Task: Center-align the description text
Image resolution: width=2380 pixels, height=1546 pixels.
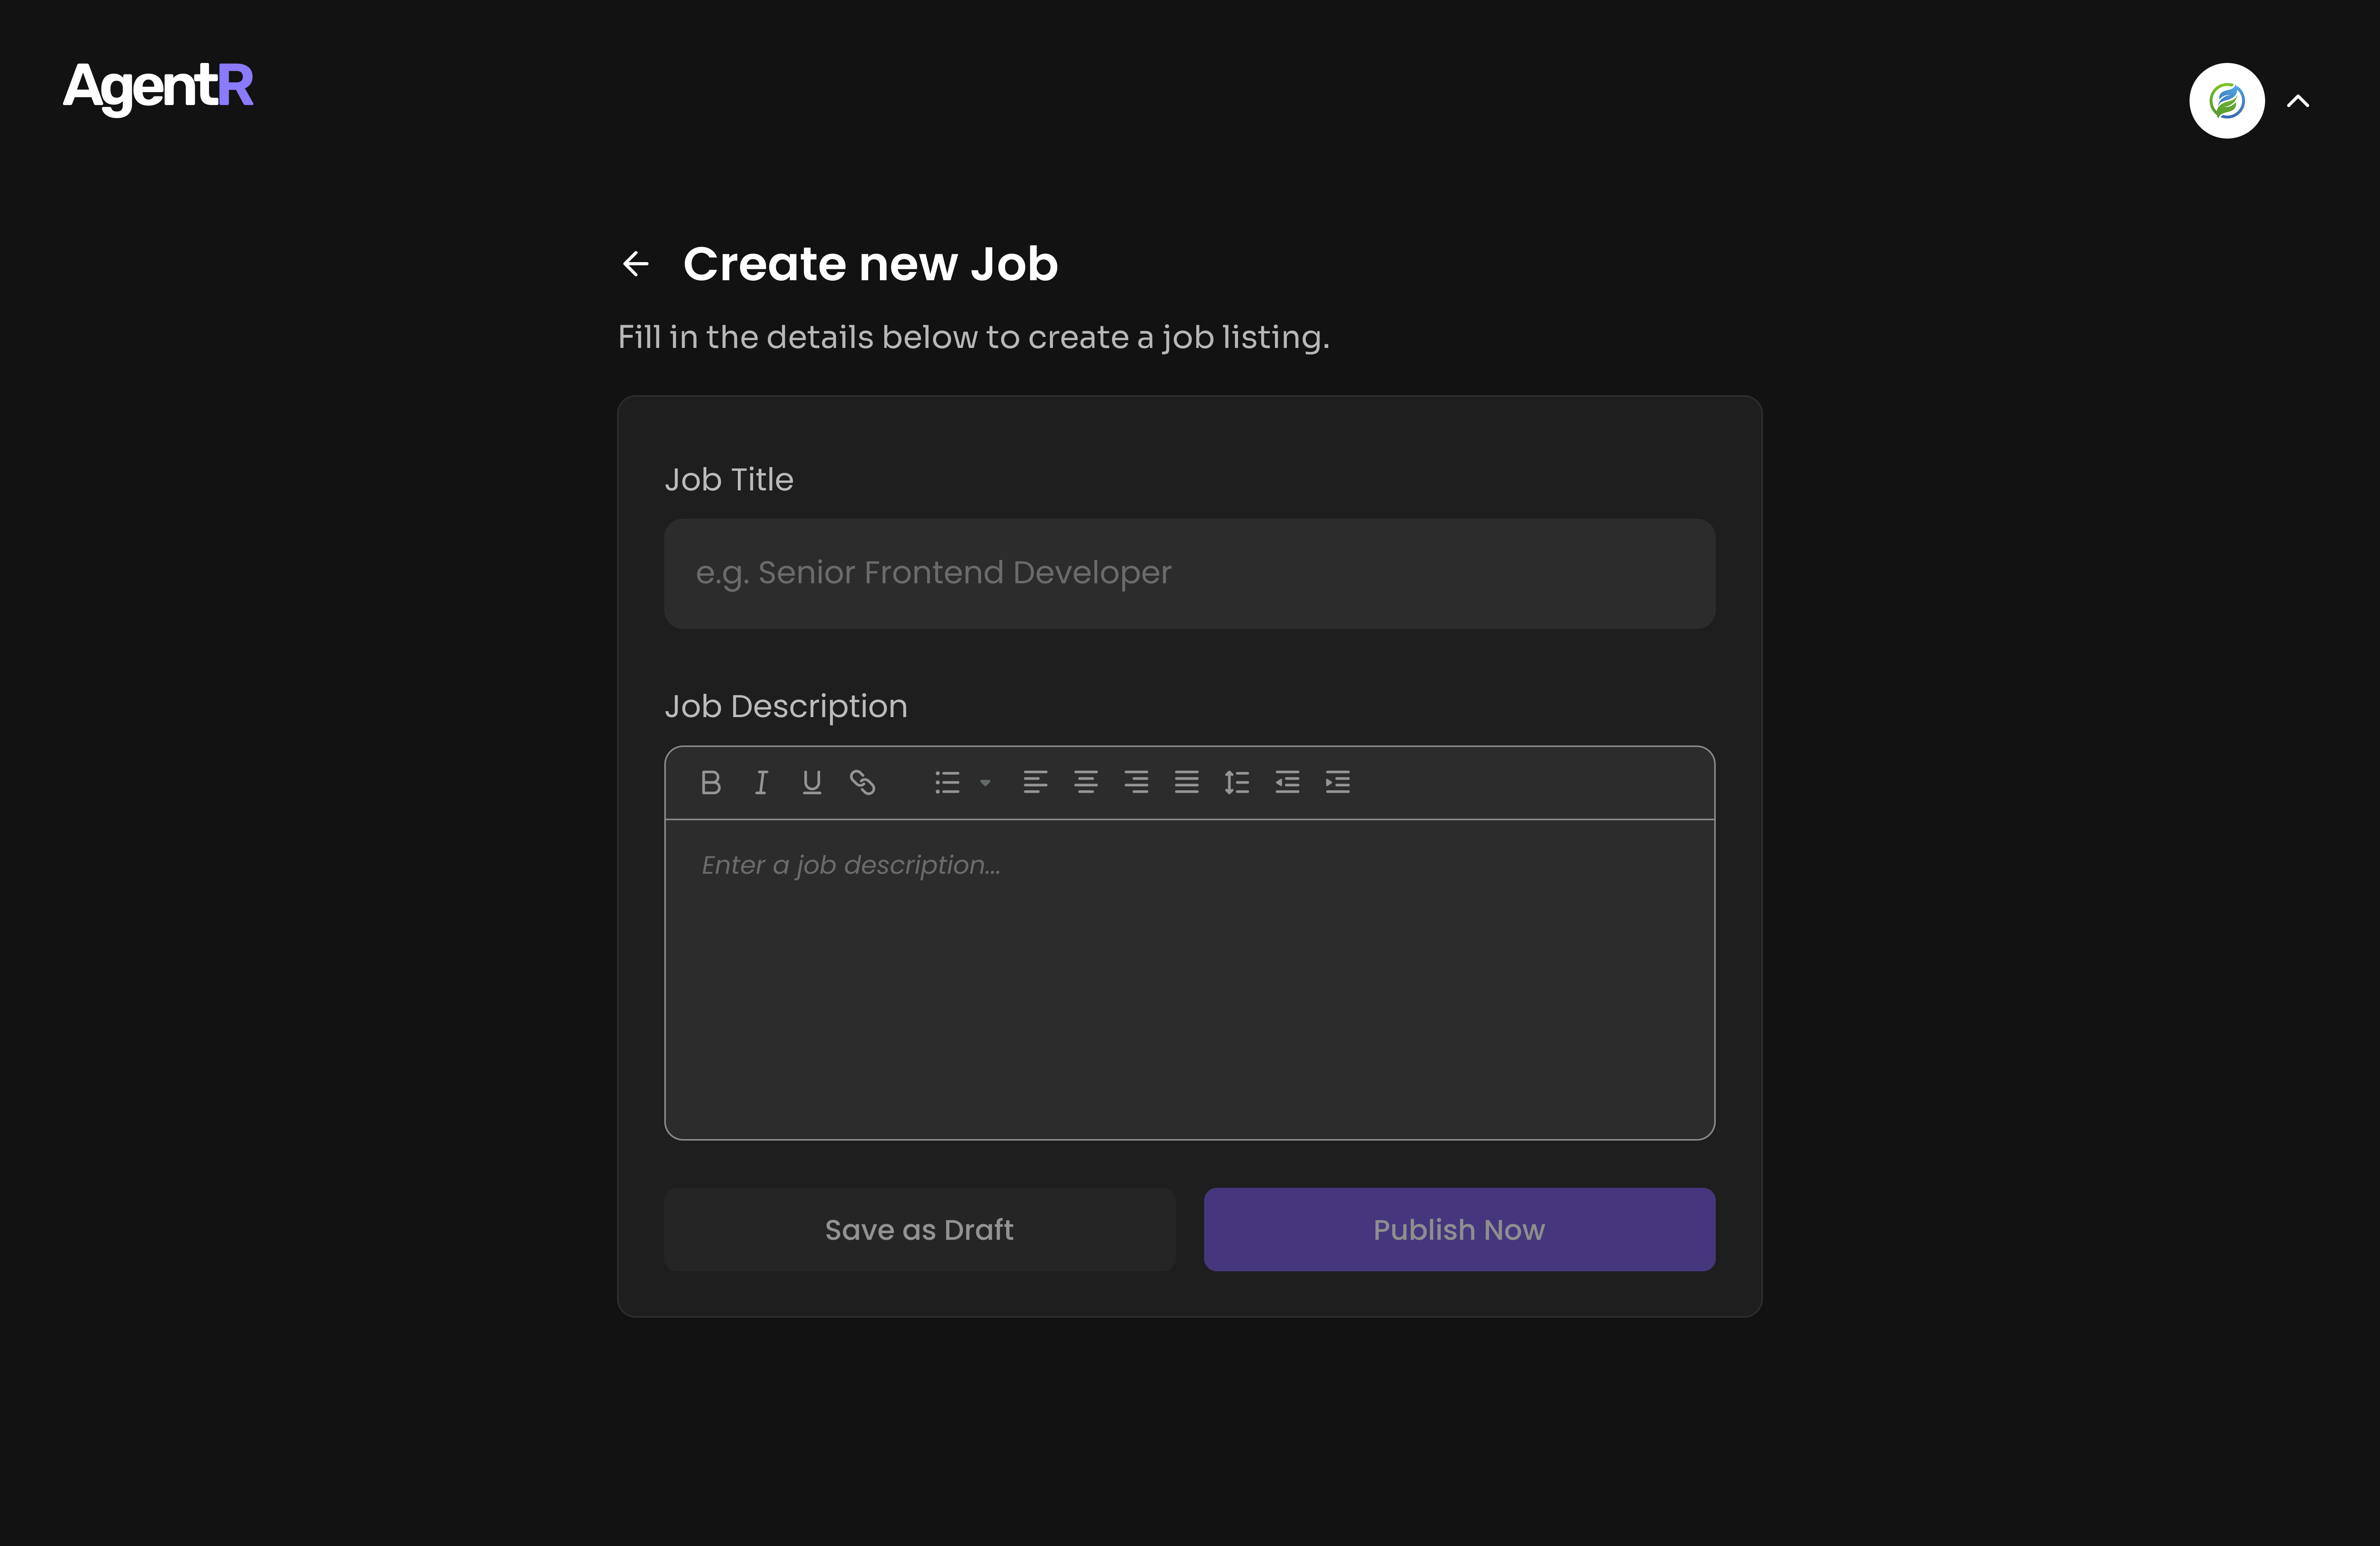Action: point(1086,782)
